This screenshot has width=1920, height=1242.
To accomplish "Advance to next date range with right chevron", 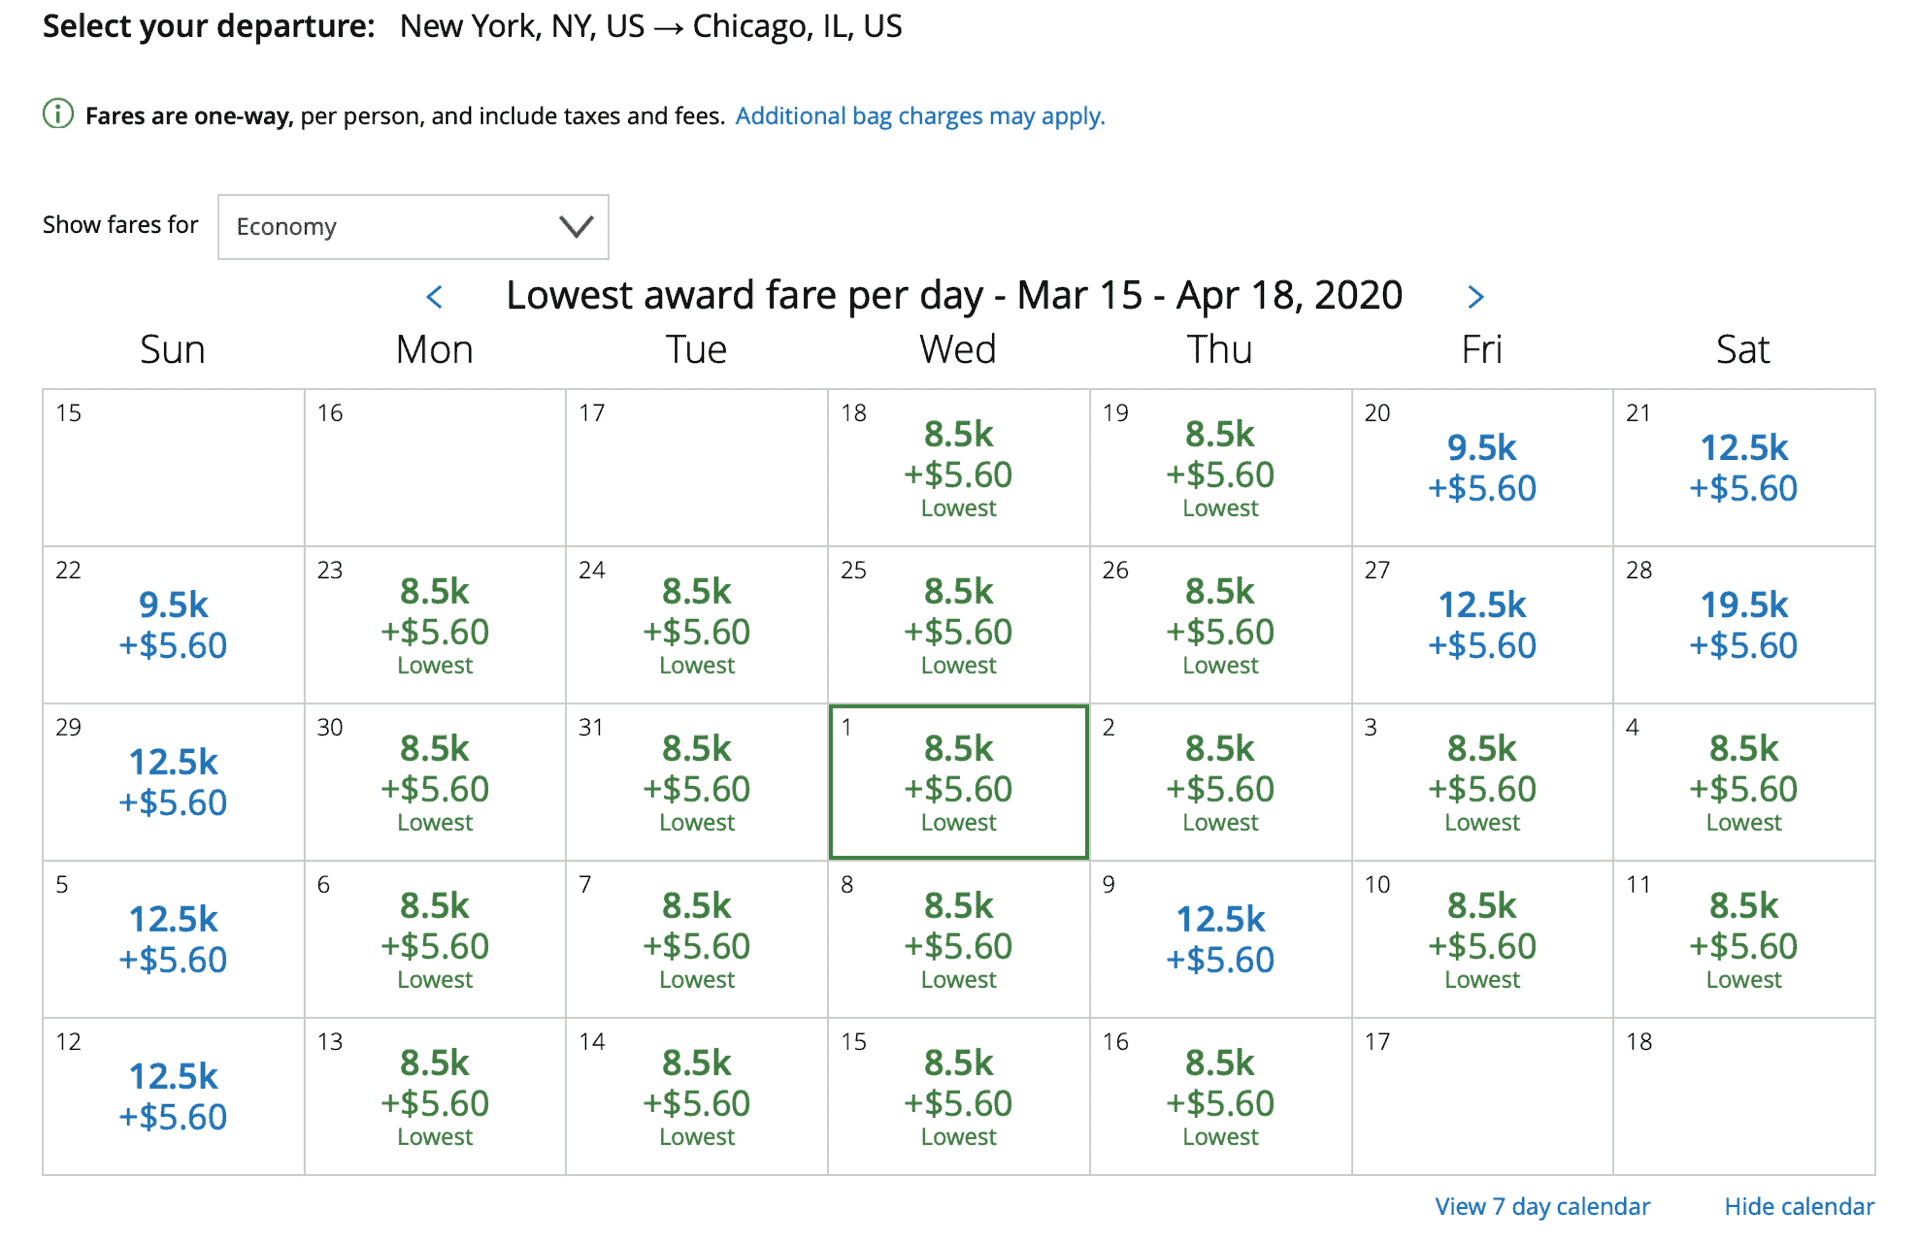I will pos(1475,297).
